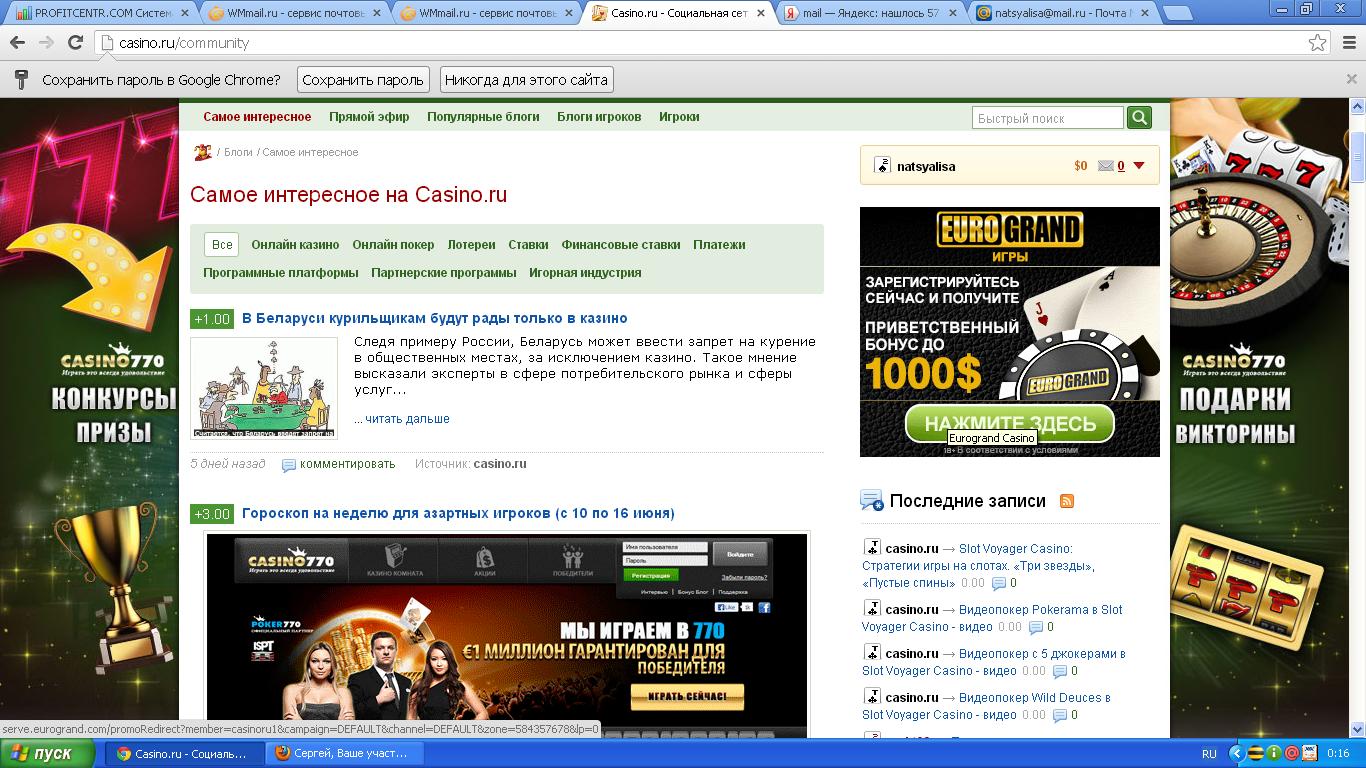Filter by Онлайн казино category

(295, 245)
